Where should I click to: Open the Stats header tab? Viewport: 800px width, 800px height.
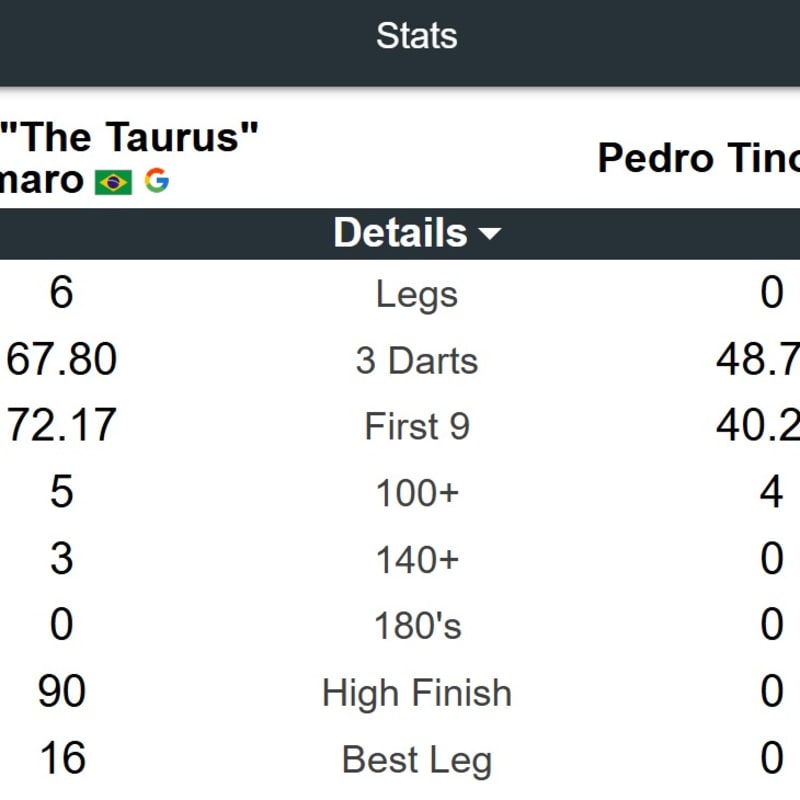tap(416, 36)
